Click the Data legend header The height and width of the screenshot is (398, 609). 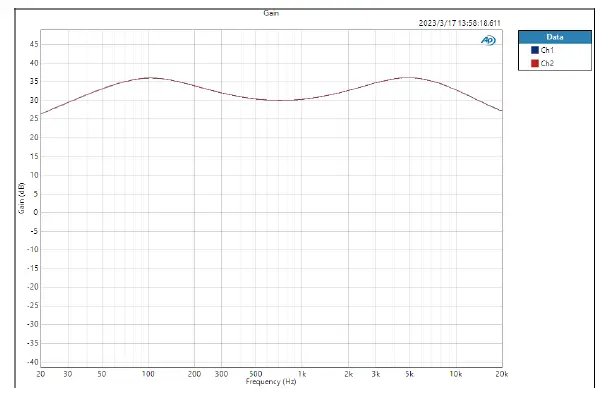[555, 37]
